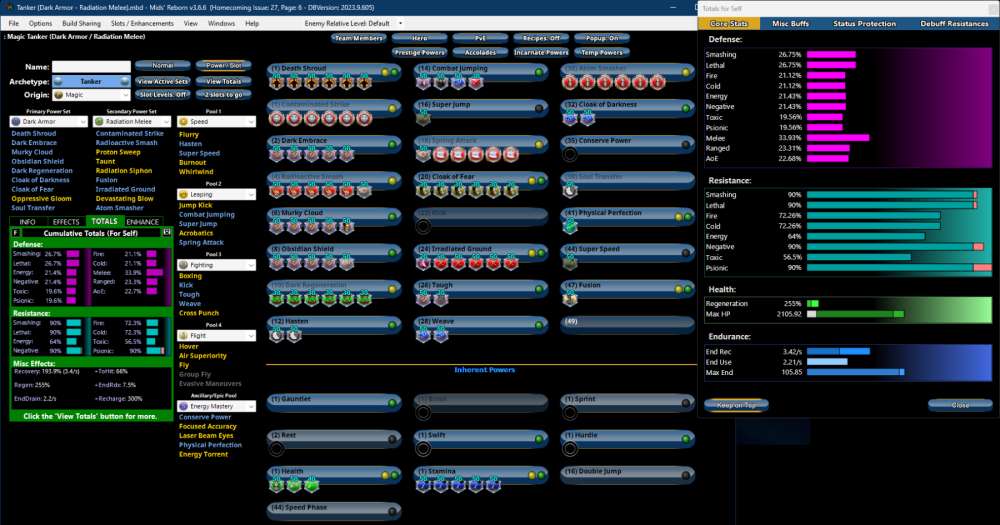Image resolution: width=1000 pixels, height=525 pixels.
Task: Click the View Active Sets button
Action: pos(162,81)
